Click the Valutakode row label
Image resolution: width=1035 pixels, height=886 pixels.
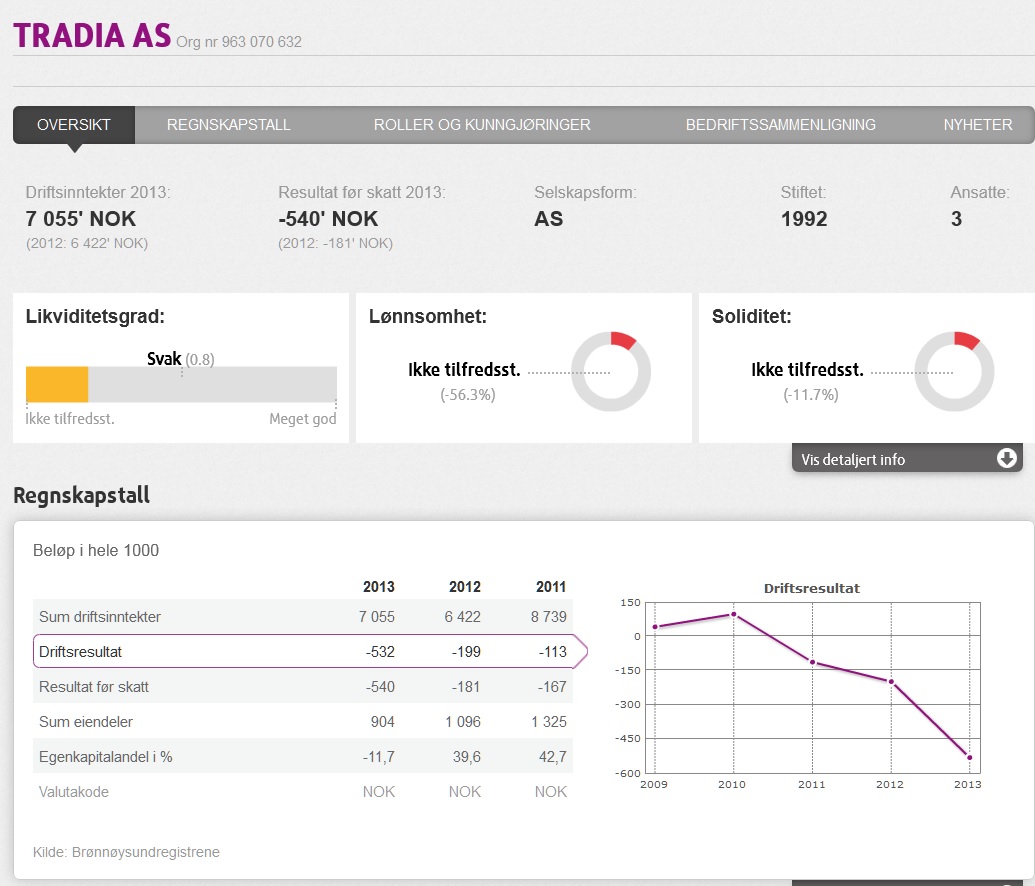[x=73, y=792]
